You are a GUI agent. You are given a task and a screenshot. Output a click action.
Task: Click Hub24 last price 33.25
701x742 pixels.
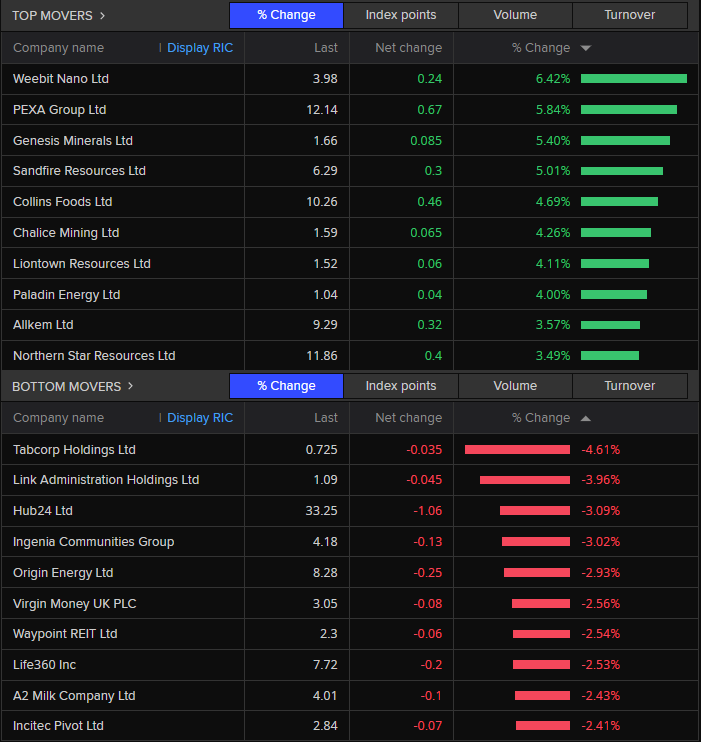(x=321, y=511)
